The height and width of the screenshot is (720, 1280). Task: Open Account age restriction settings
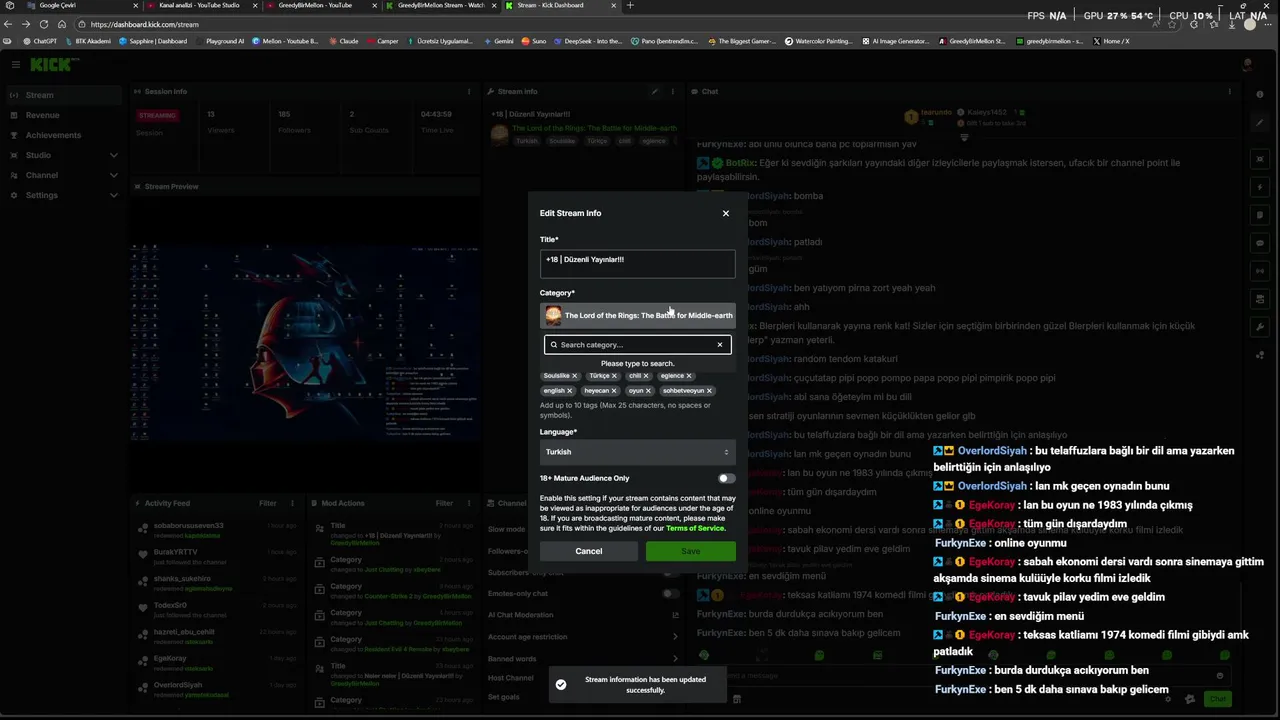click(584, 637)
